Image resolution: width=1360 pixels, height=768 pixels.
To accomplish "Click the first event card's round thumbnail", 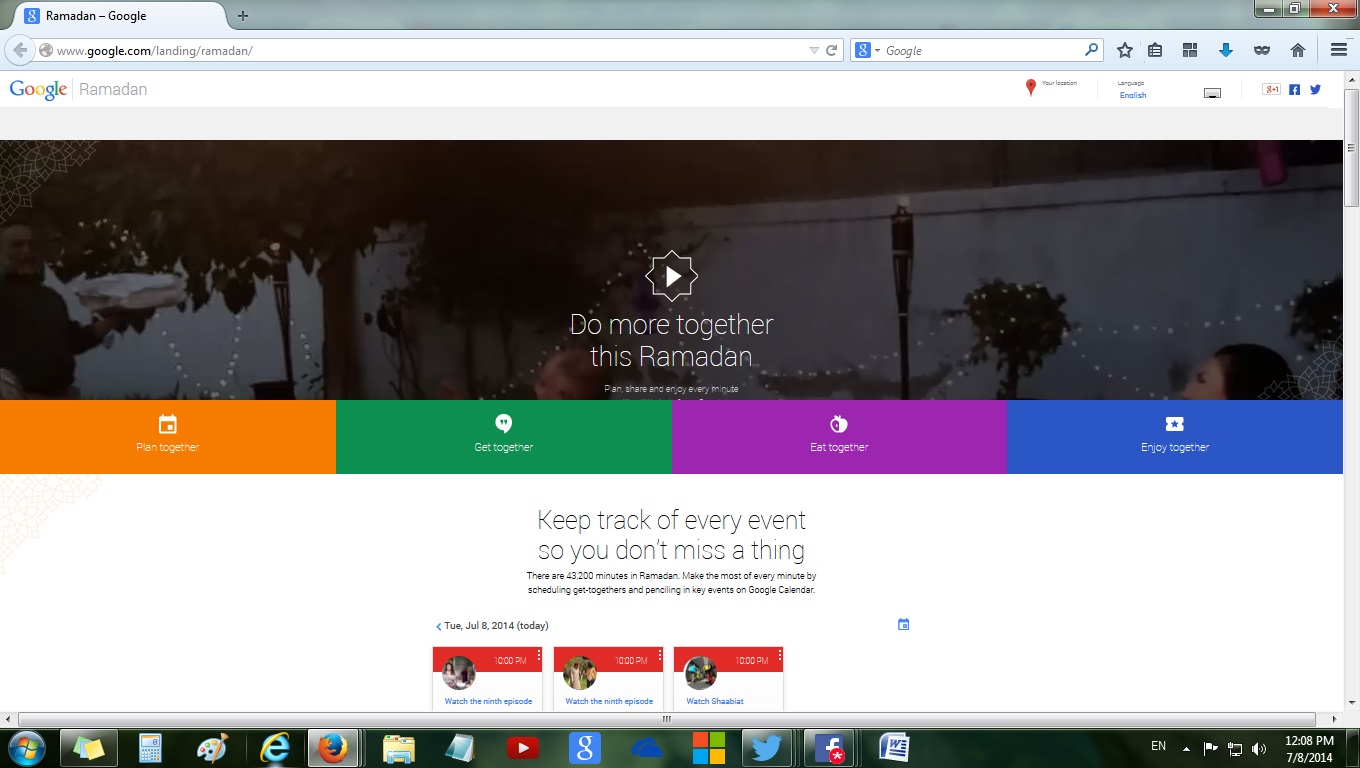I will 459,672.
